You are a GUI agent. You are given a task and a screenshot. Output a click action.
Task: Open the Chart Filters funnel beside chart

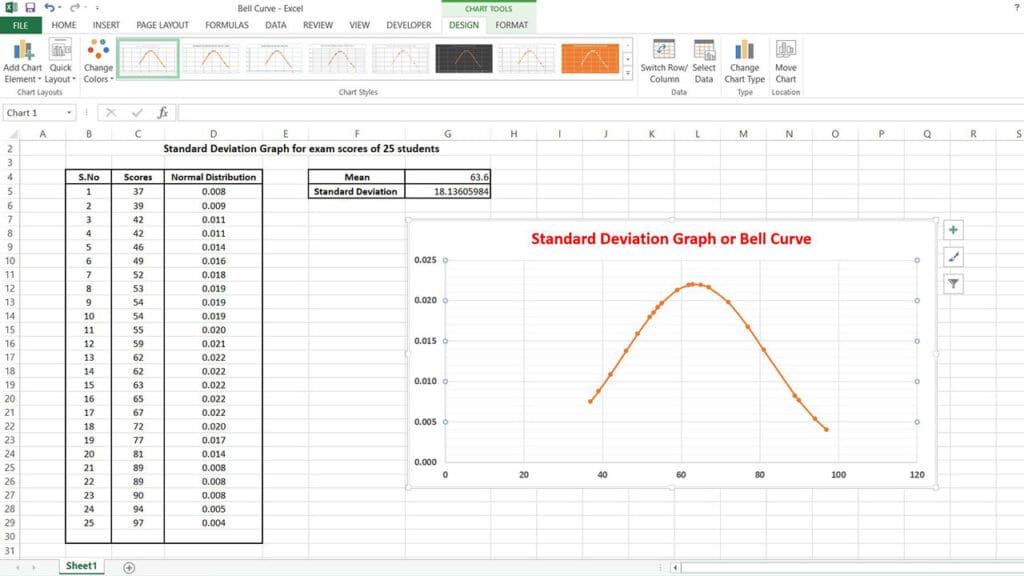[x=953, y=283]
